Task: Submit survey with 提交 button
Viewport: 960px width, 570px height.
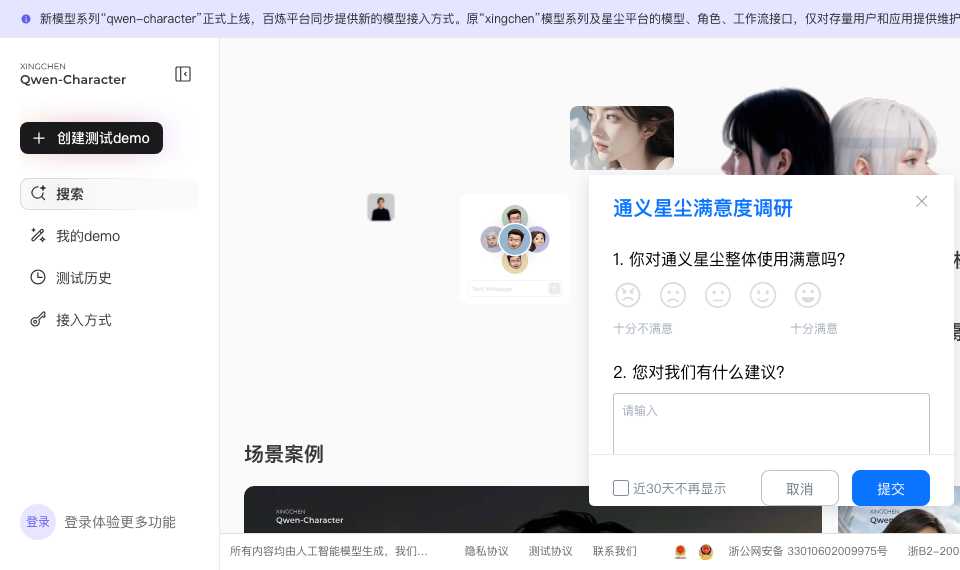Action: [891, 488]
